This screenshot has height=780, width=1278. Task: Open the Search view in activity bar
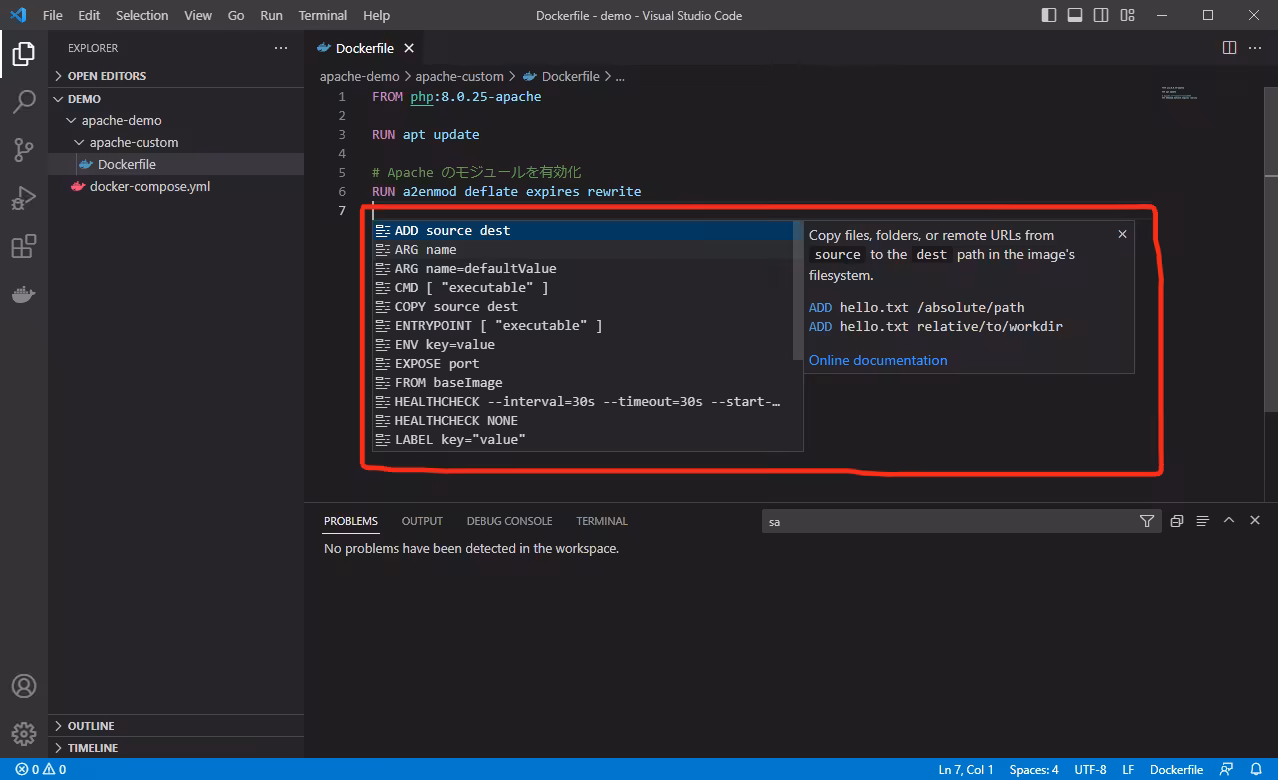point(24,101)
